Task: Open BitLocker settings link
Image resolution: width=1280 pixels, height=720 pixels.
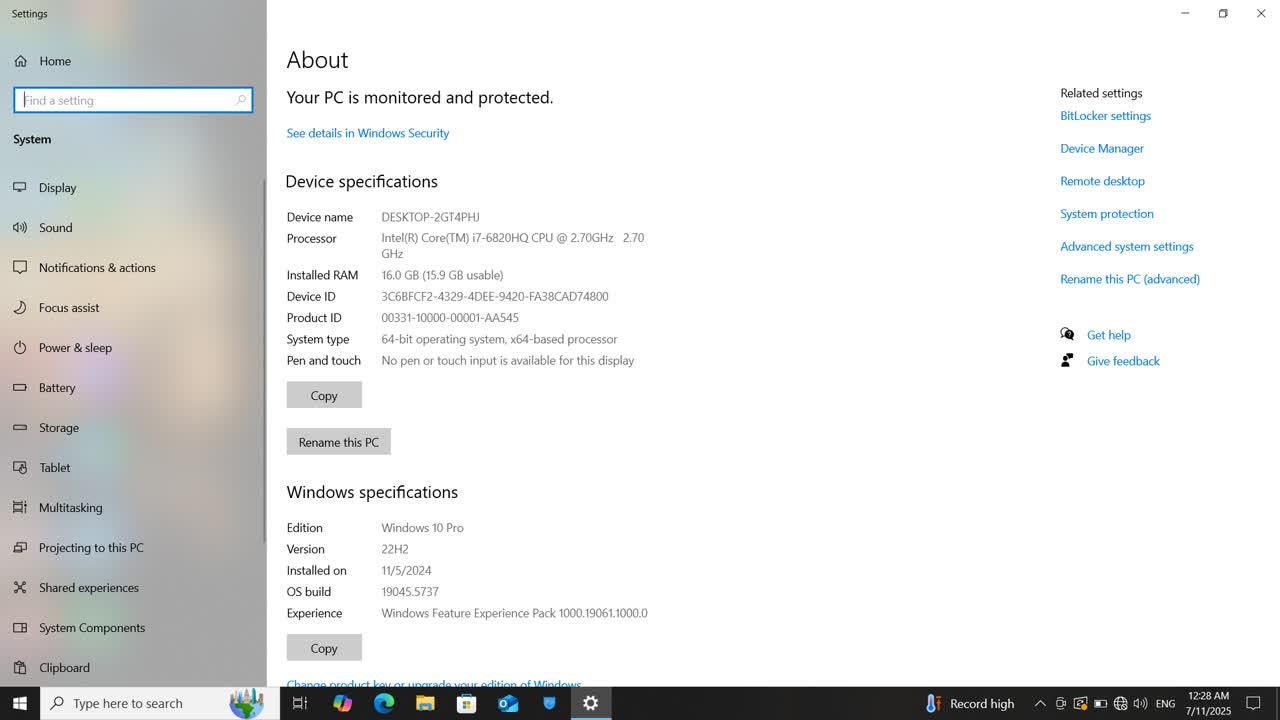Action: (1105, 116)
